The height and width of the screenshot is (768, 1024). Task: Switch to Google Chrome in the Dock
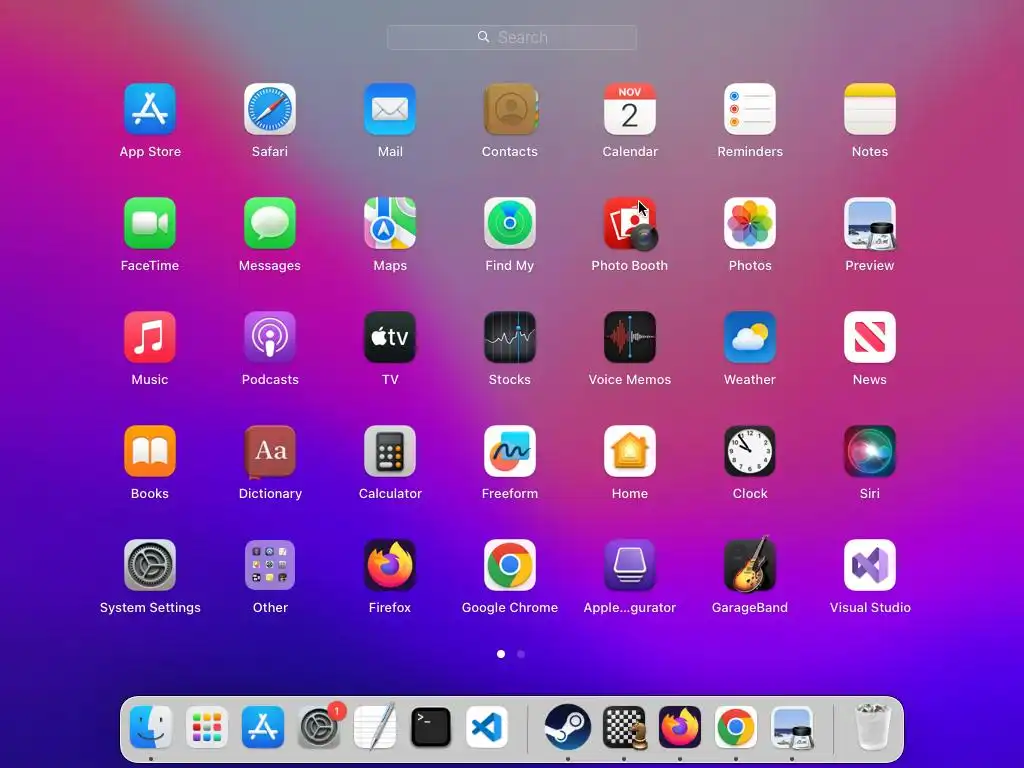[736, 728]
